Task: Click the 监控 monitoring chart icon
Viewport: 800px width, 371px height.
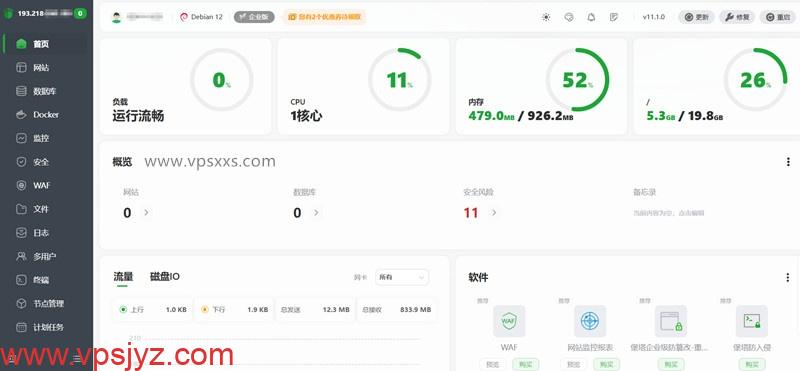Action: coord(21,138)
